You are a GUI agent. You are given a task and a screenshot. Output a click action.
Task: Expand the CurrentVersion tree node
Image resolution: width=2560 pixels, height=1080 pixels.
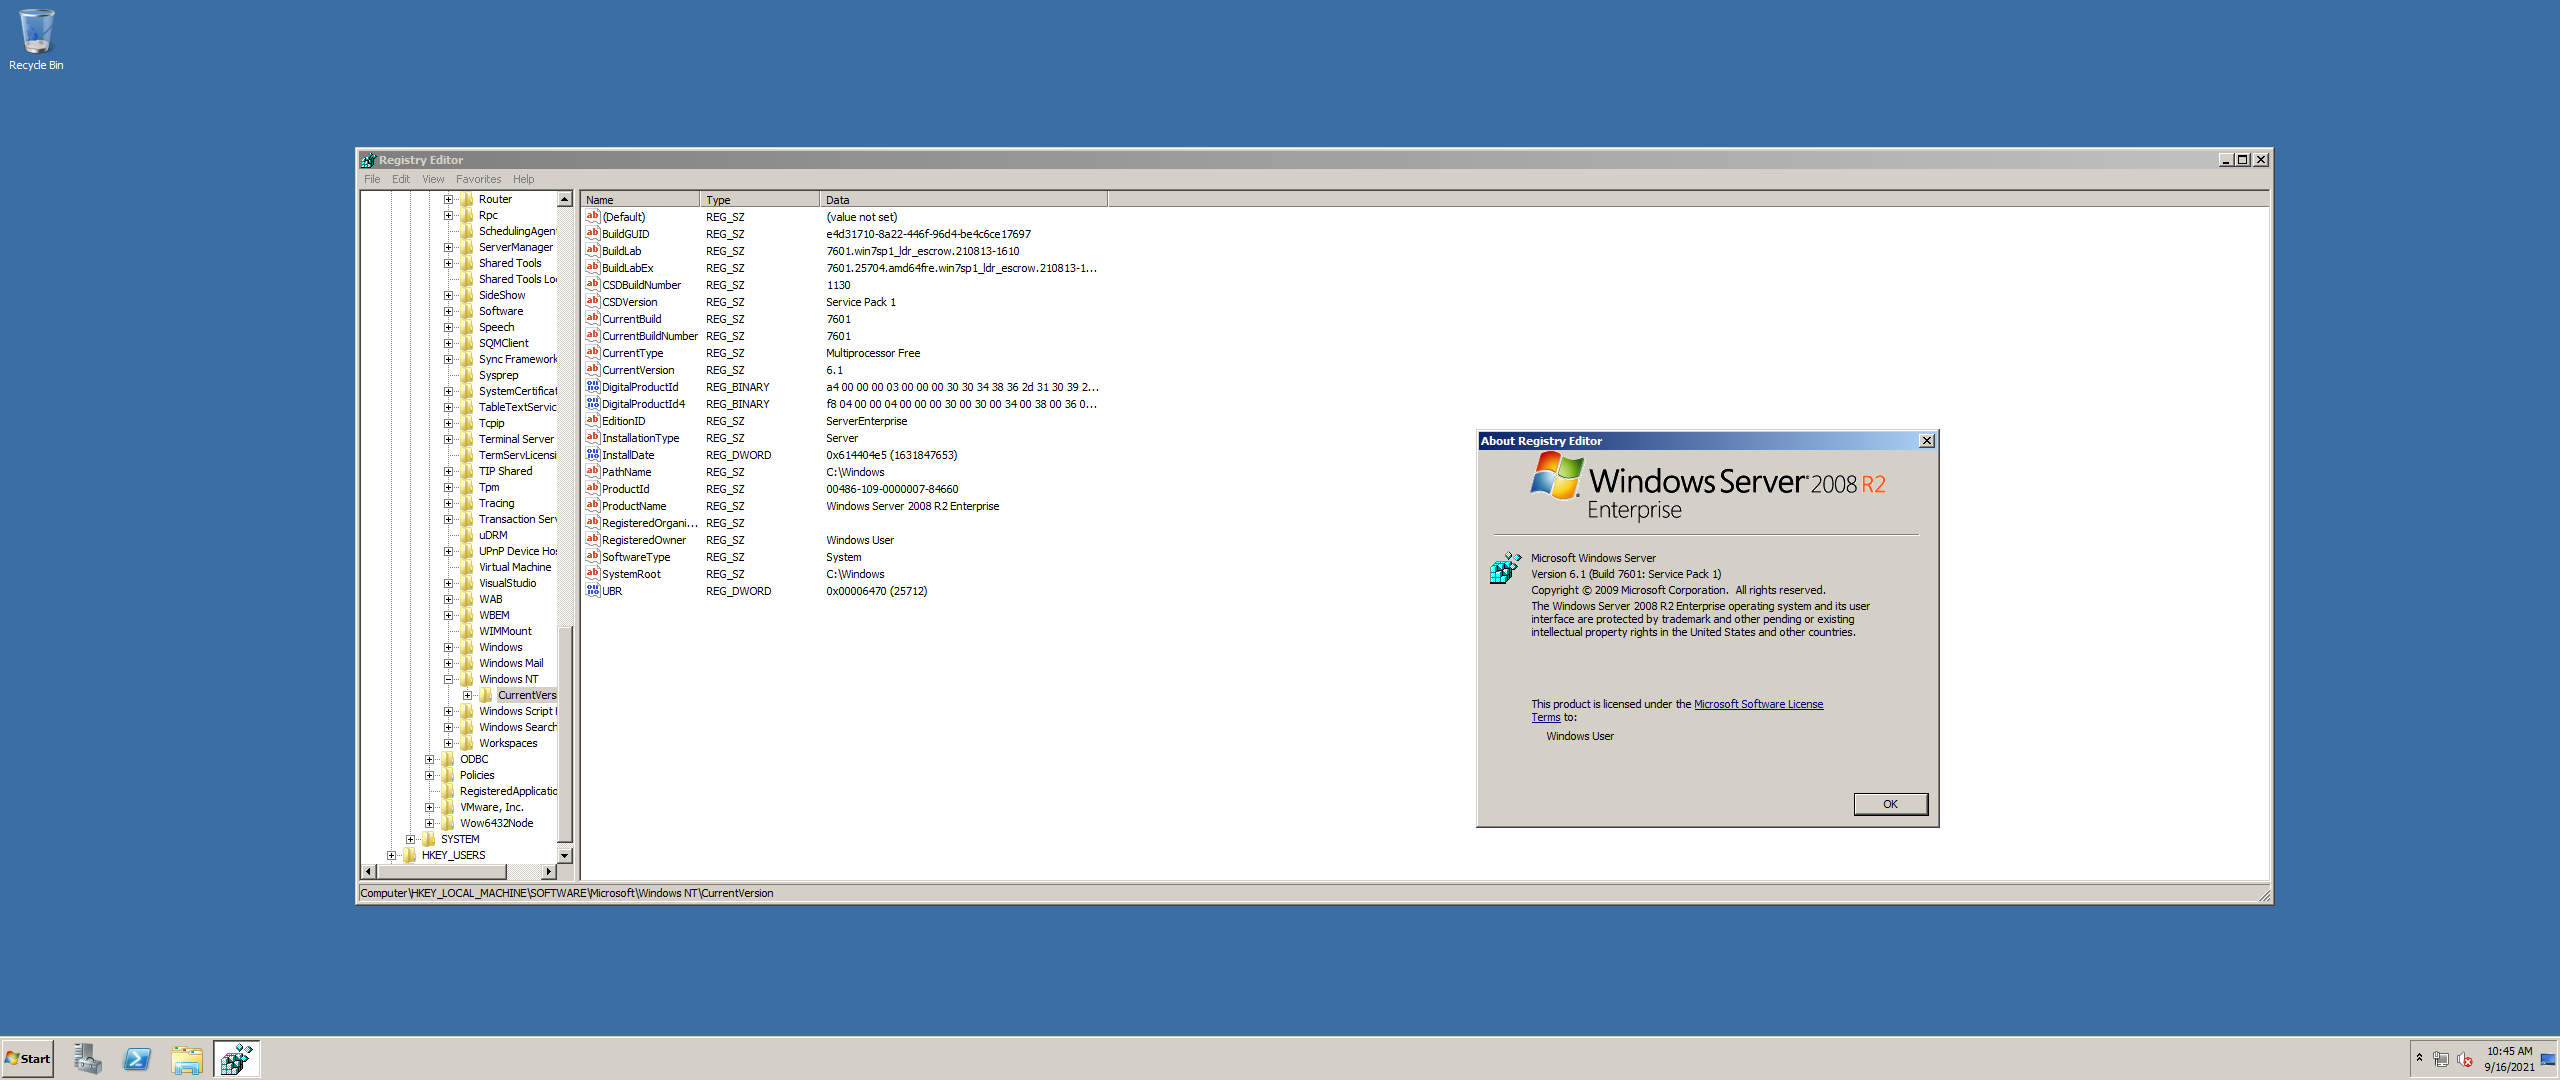pyautogui.click(x=467, y=695)
